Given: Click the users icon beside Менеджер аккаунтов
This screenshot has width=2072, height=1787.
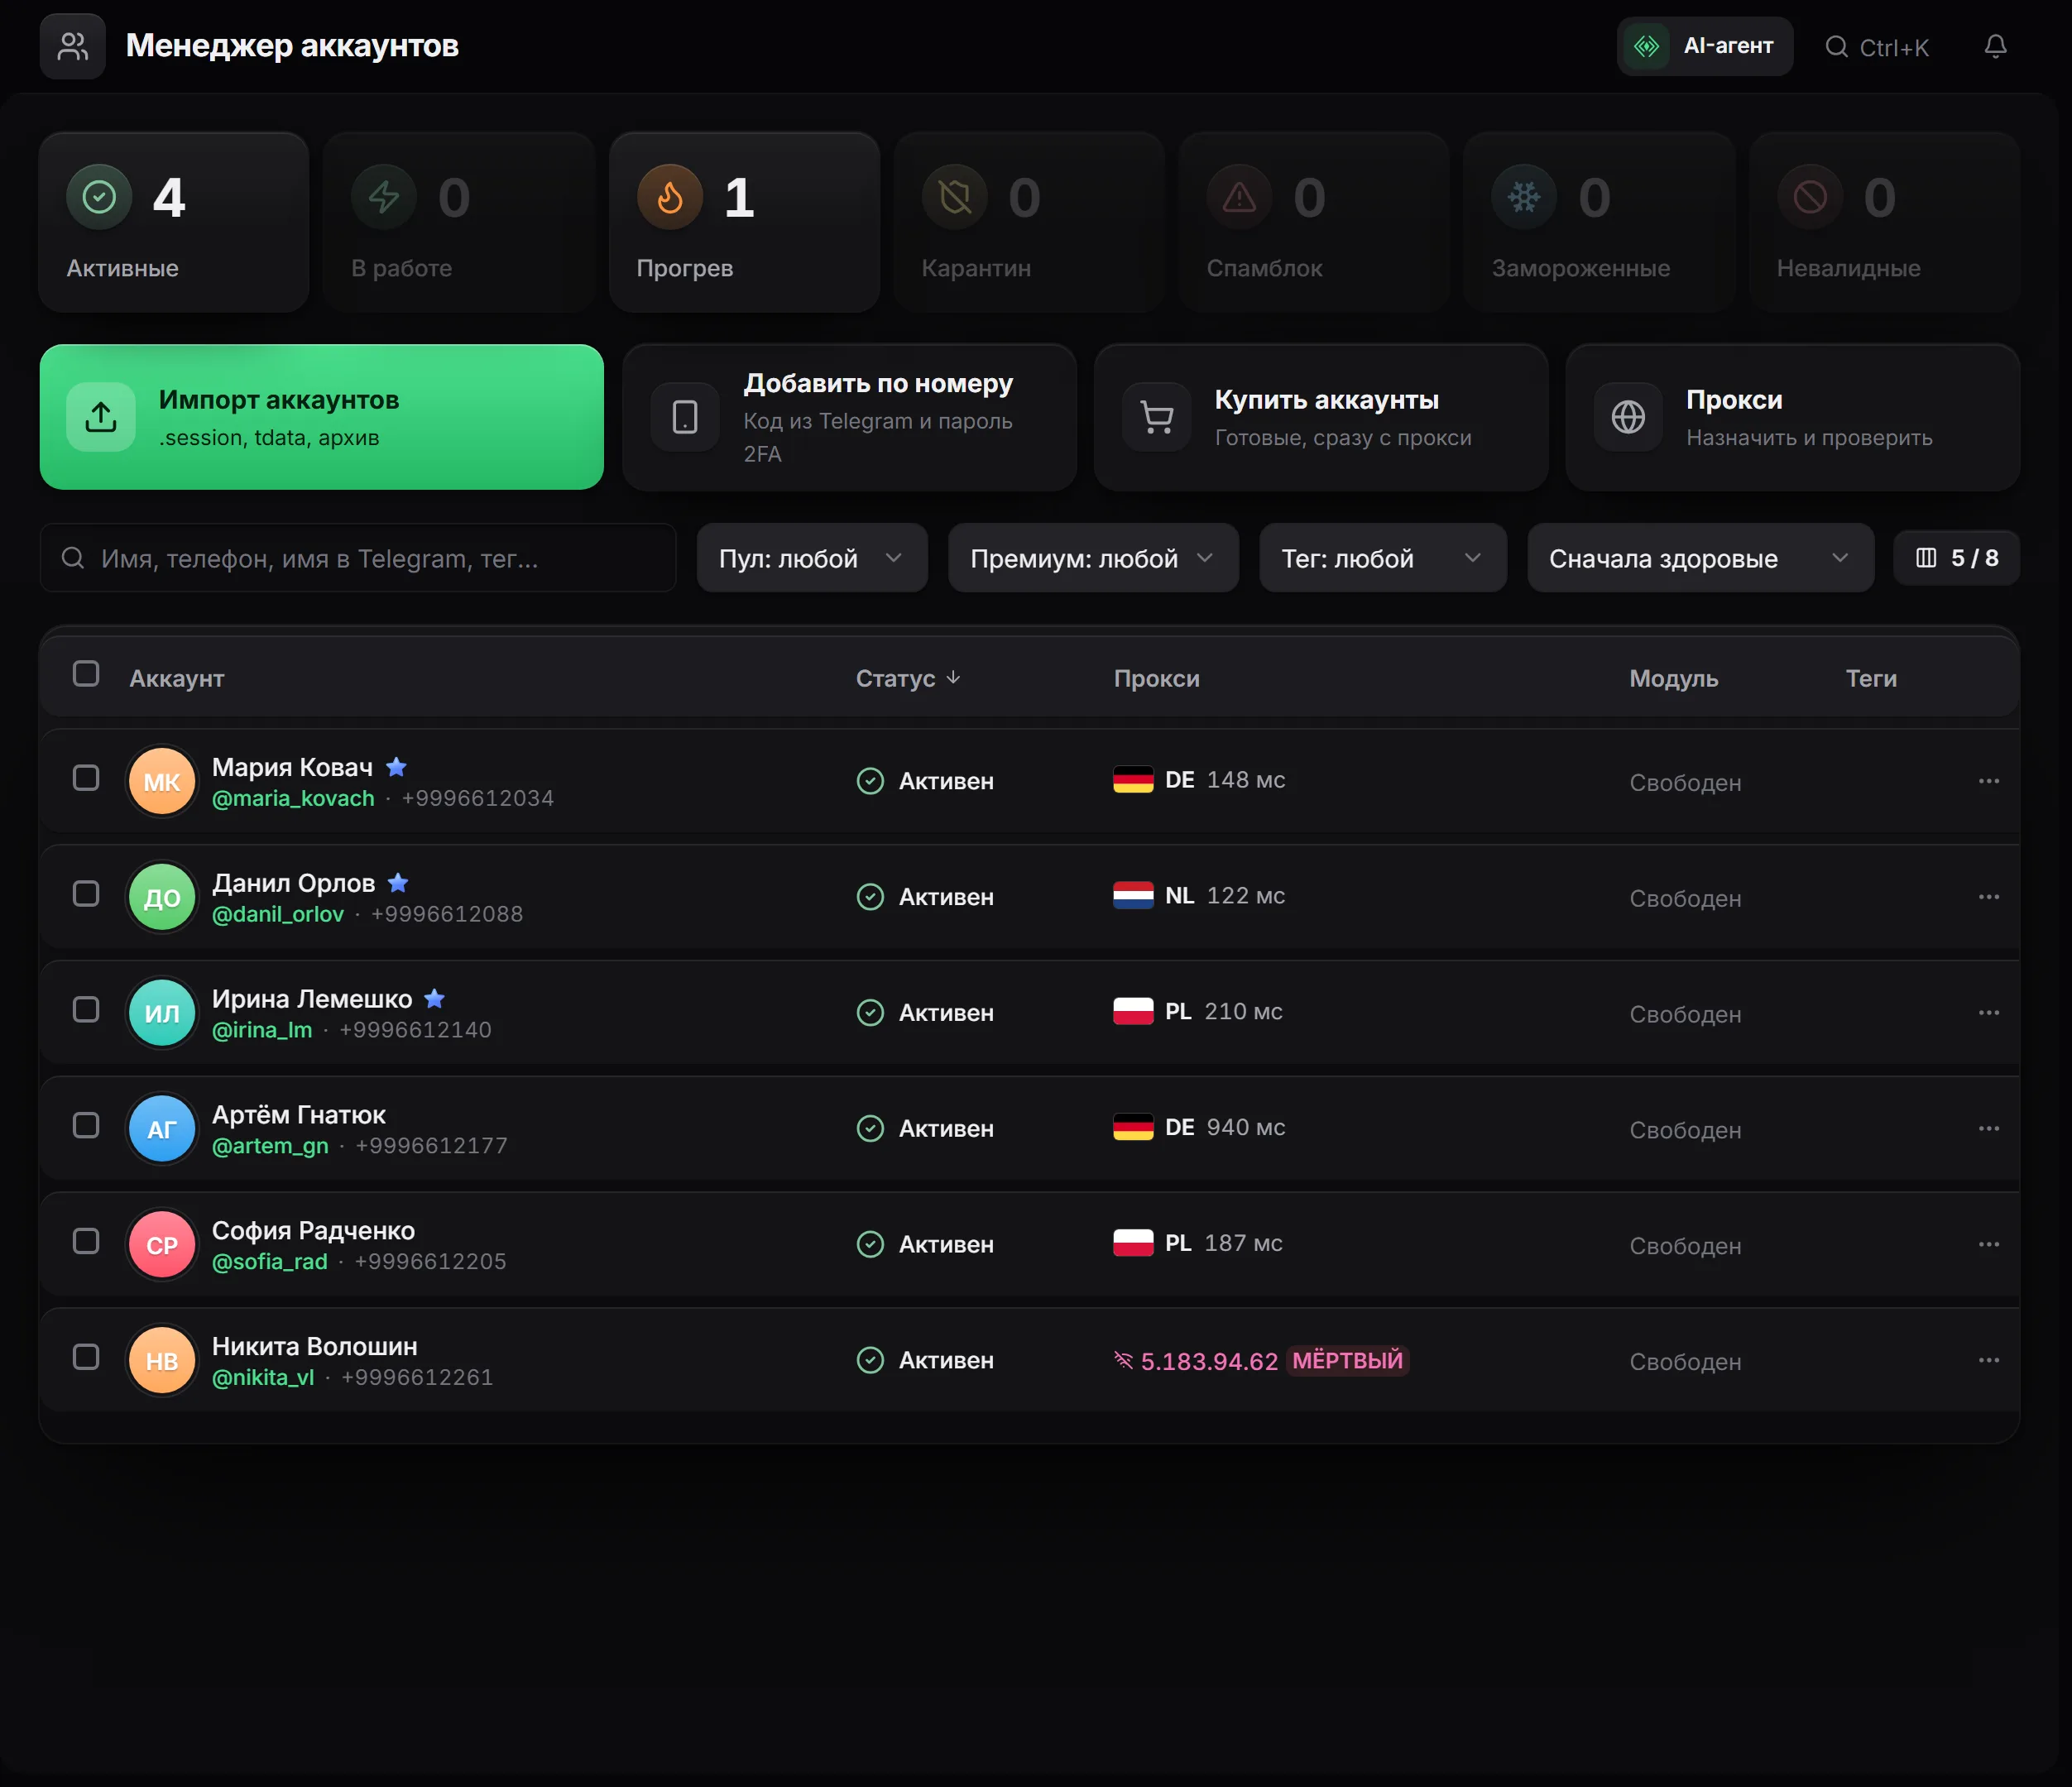Looking at the screenshot, I should [x=73, y=46].
